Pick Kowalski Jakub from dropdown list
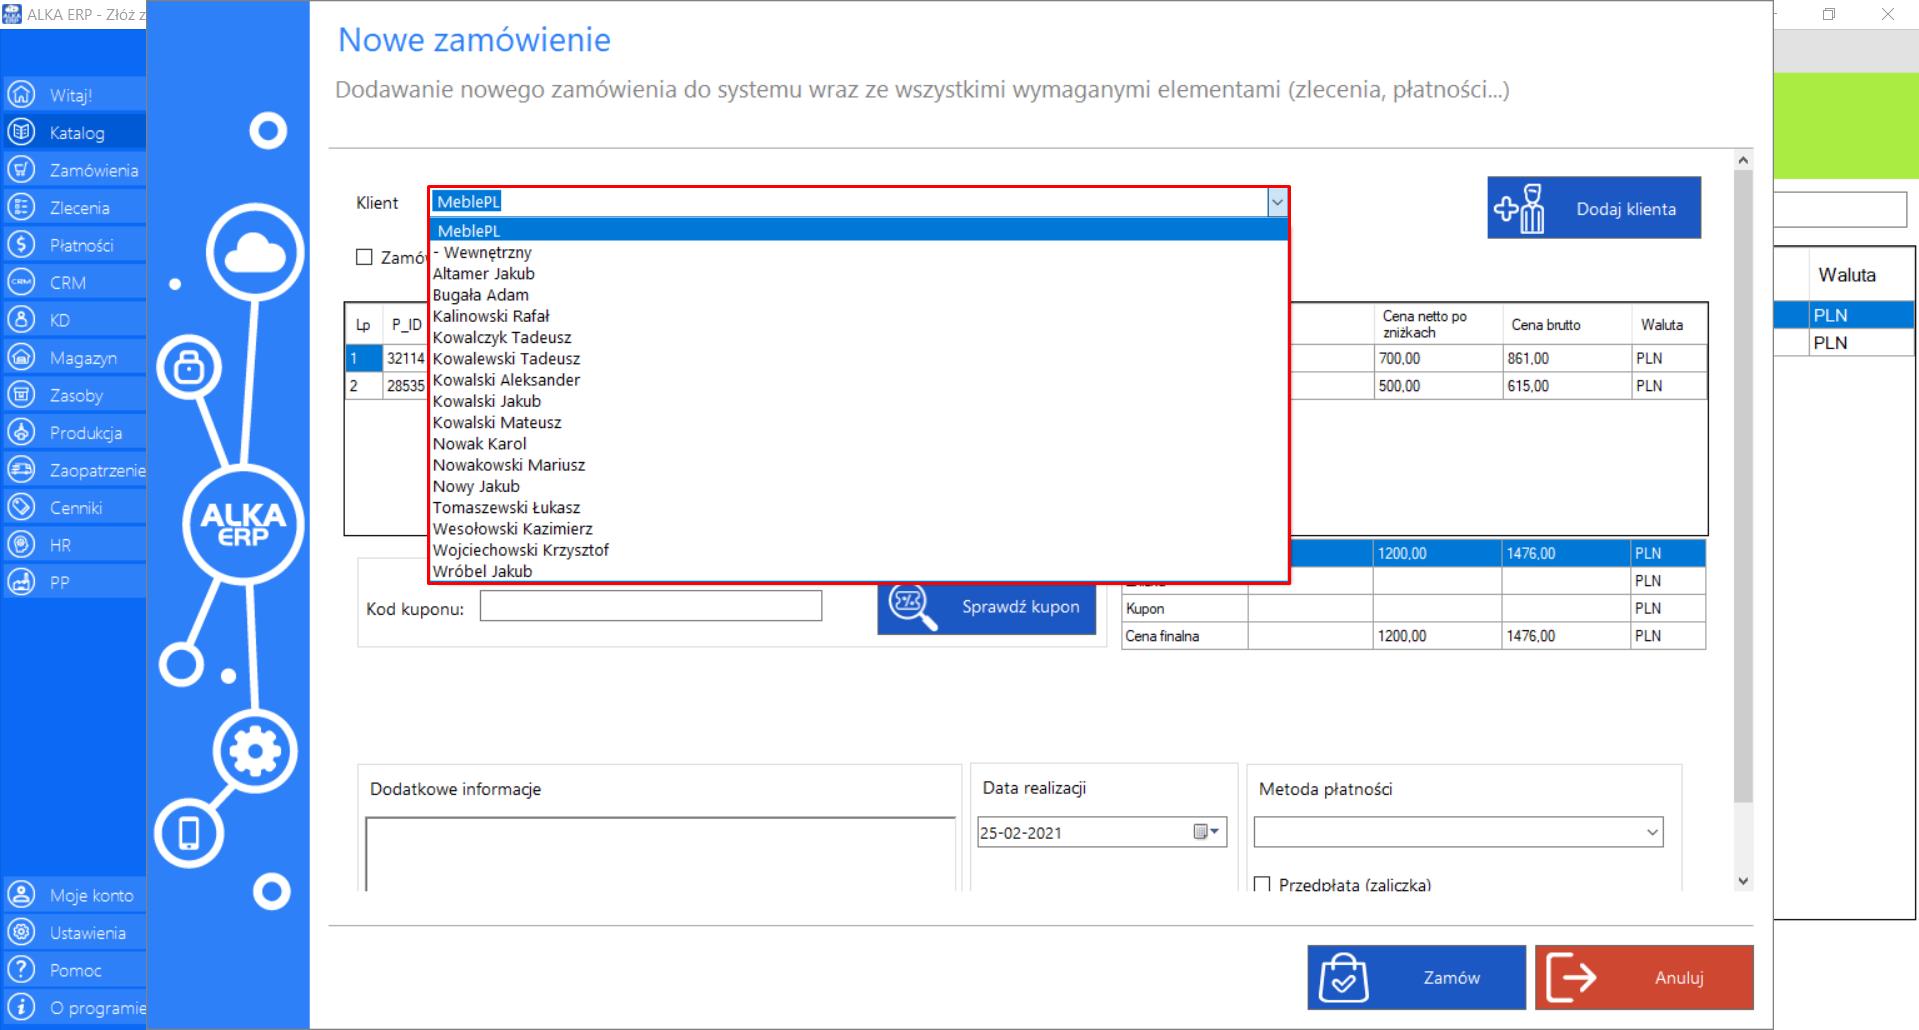This screenshot has width=1919, height=1030. 859,401
